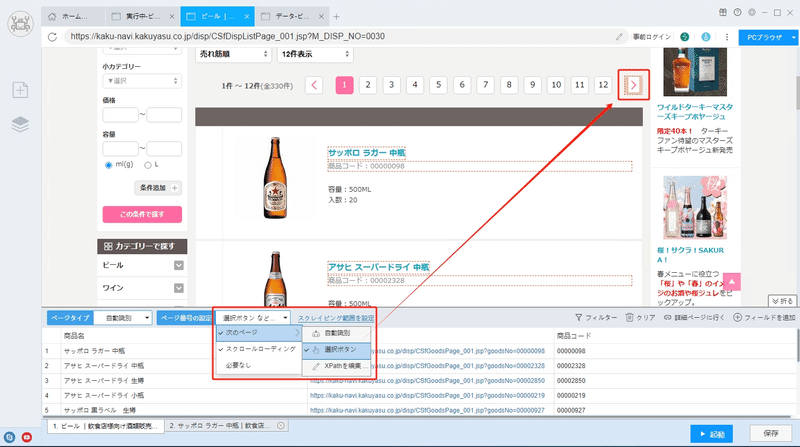This screenshot has height=447, width=800.
Task: Click the サッポロ ラガー beer bottle image
Action: tap(275, 178)
